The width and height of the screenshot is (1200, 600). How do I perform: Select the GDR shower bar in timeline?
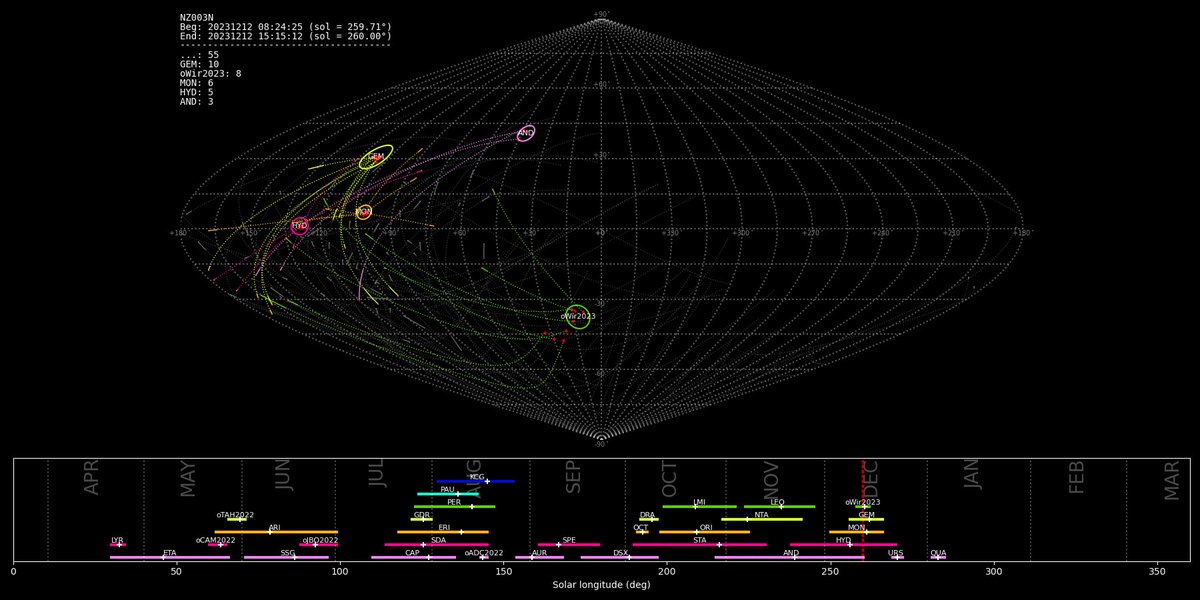pyautogui.click(x=422, y=519)
